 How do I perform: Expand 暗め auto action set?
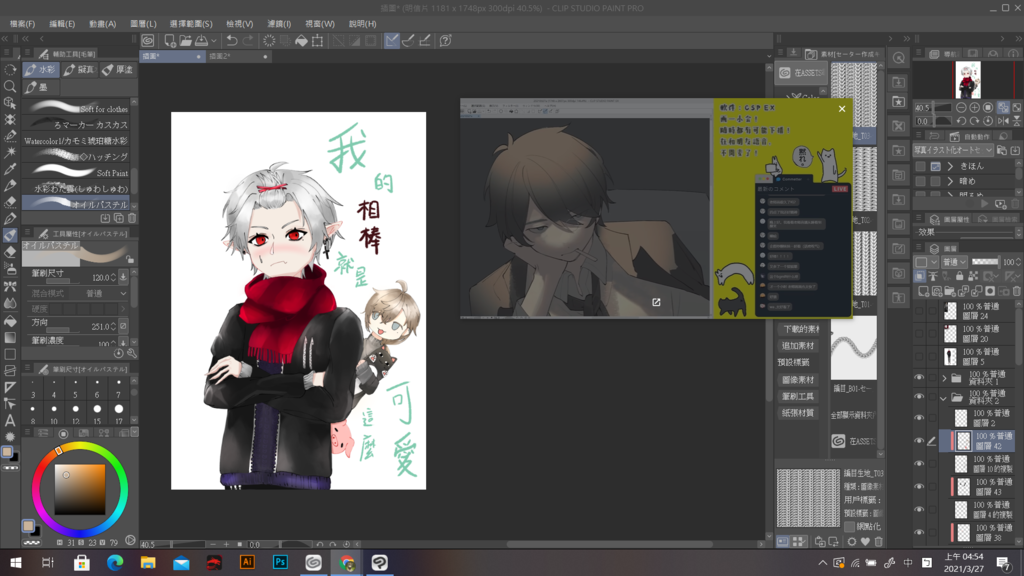[x=950, y=181]
